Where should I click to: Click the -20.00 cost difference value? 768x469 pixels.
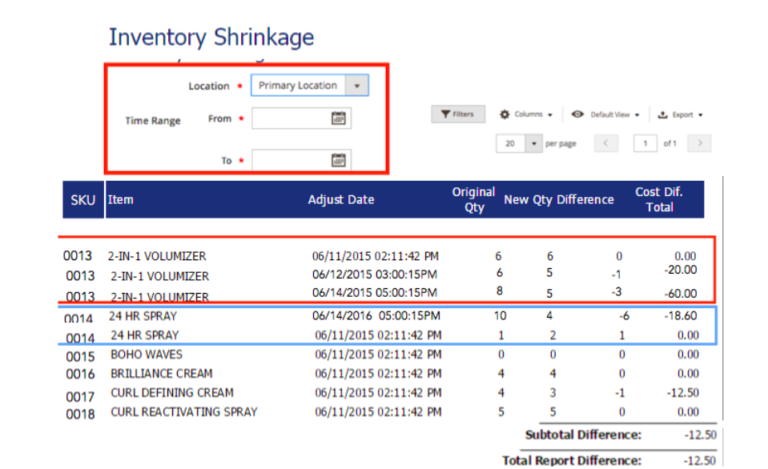[681, 270]
